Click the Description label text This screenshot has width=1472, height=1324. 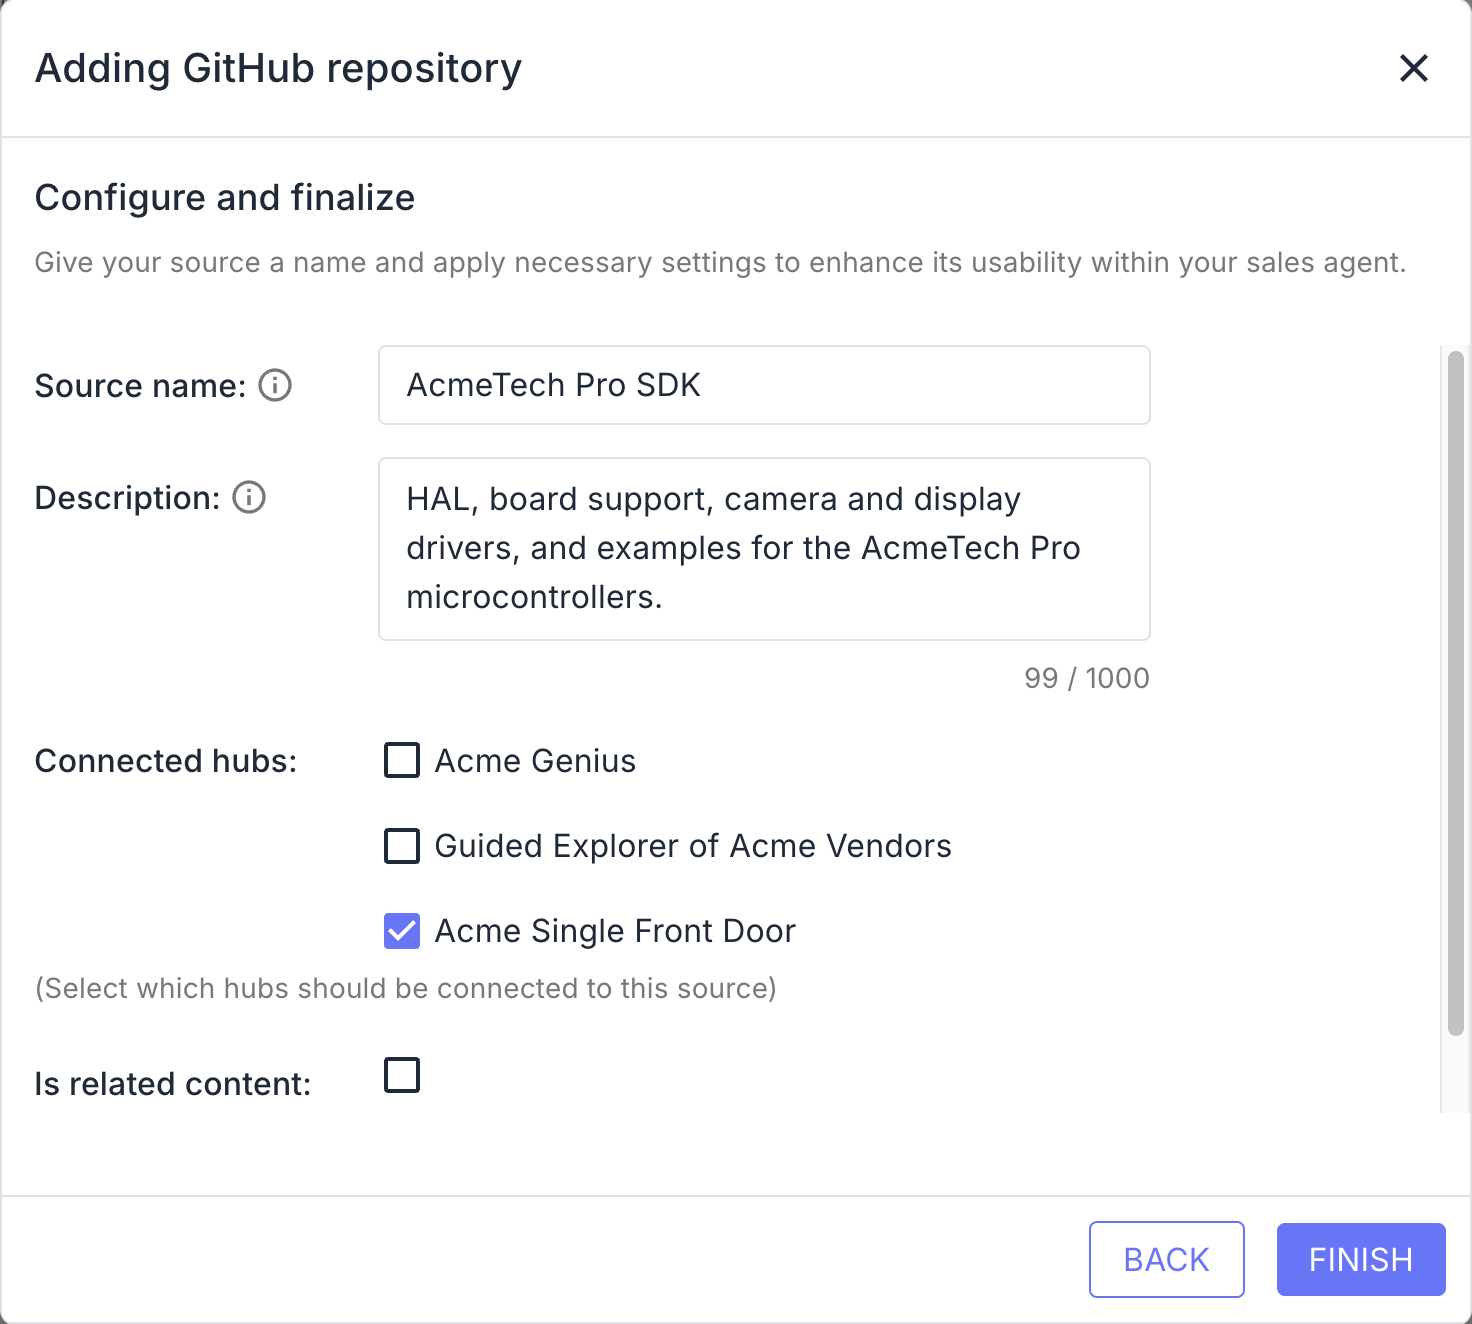(x=127, y=498)
